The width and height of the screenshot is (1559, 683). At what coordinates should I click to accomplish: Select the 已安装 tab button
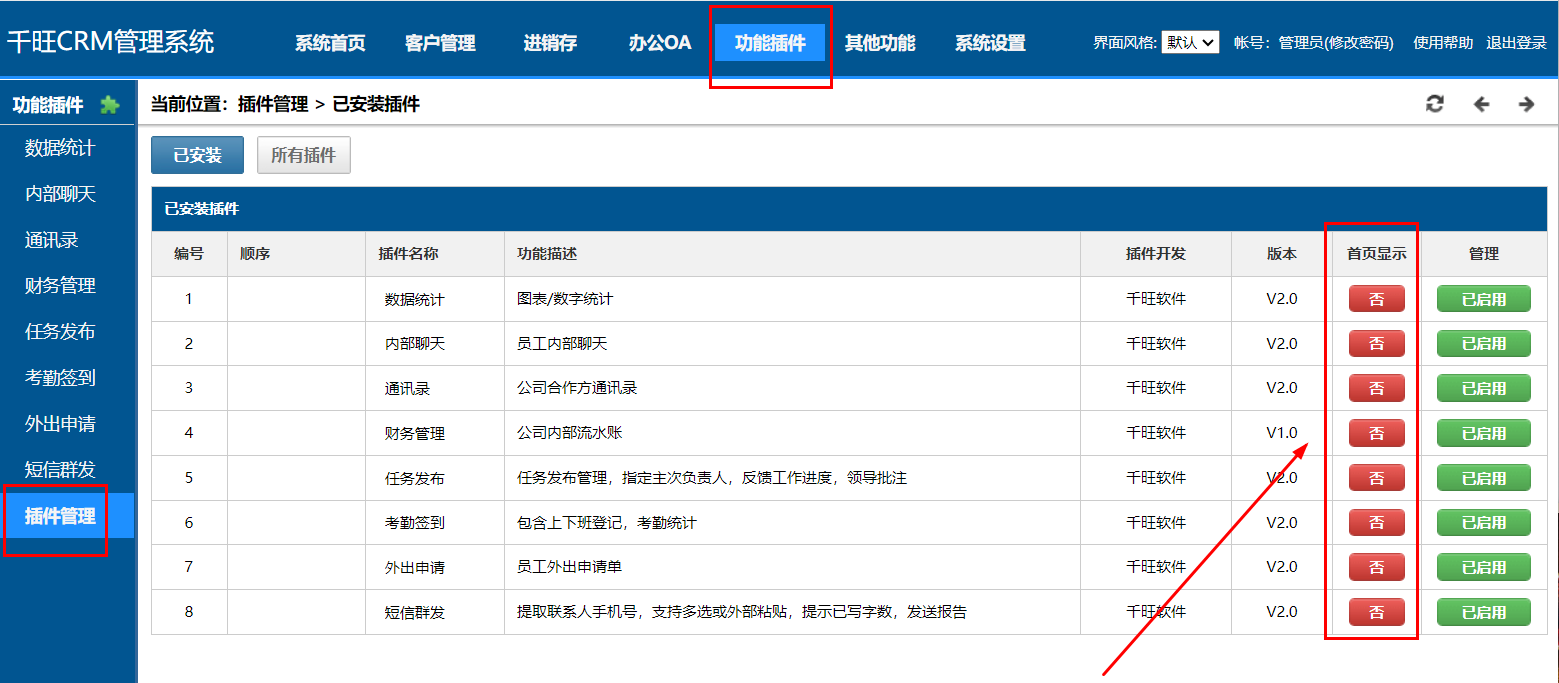pos(197,155)
